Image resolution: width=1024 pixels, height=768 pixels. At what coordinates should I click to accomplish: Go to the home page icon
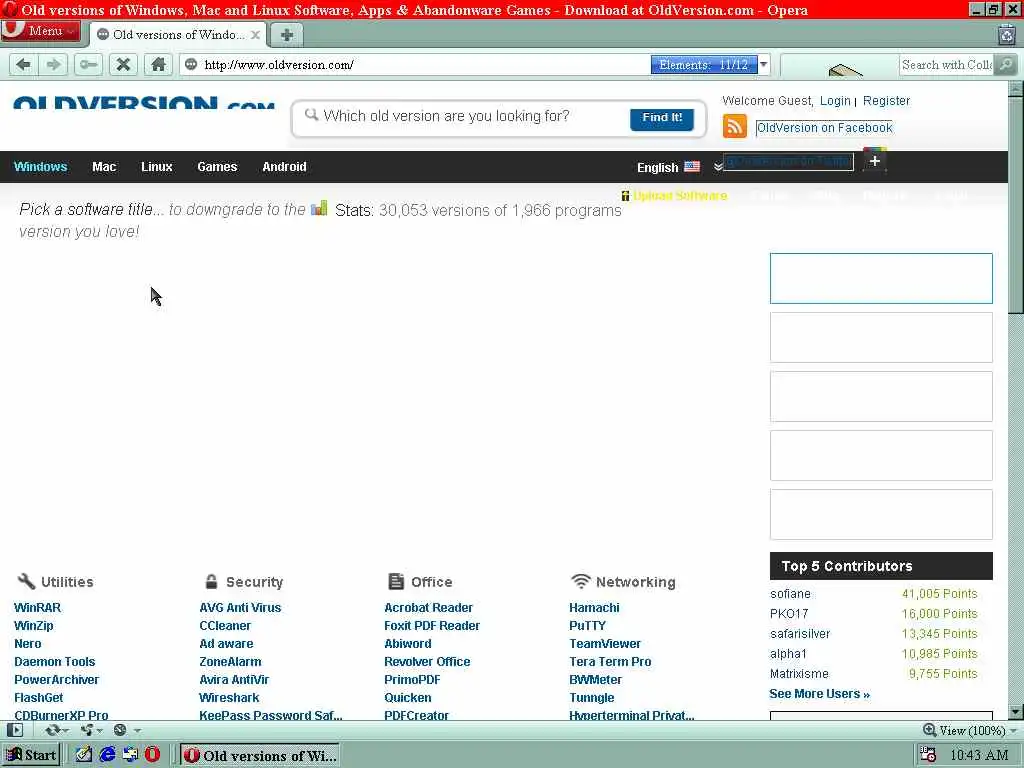(x=158, y=64)
